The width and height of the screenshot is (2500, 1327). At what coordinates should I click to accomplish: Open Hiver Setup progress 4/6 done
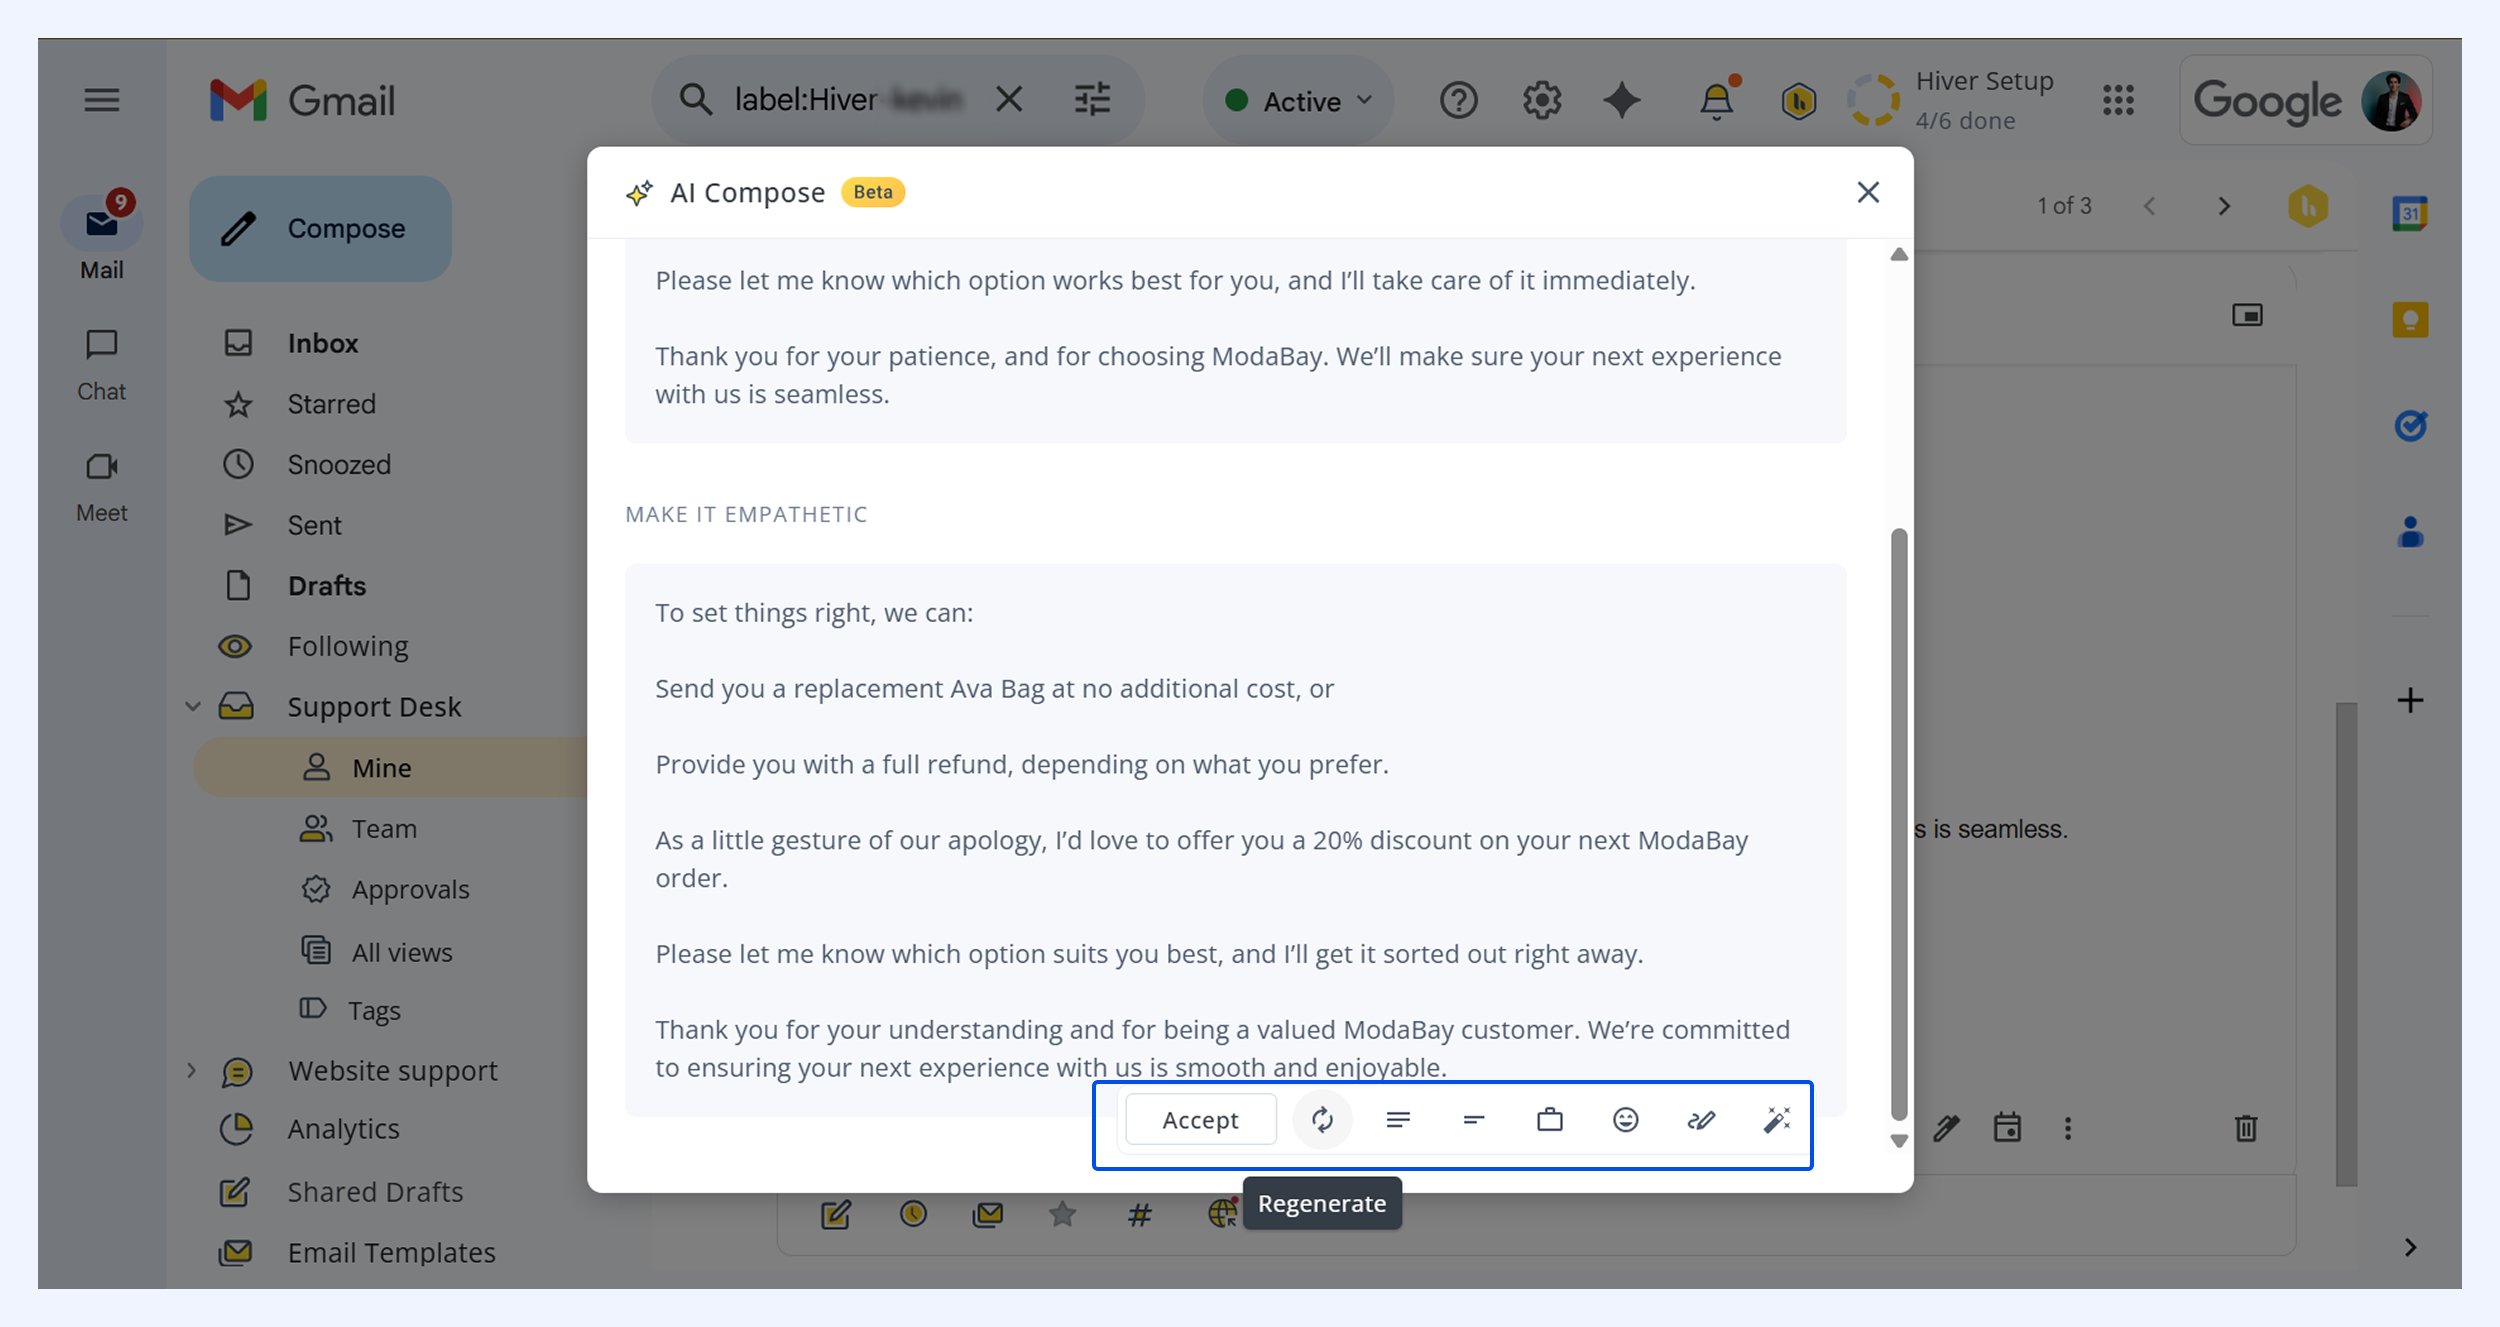coord(1950,100)
